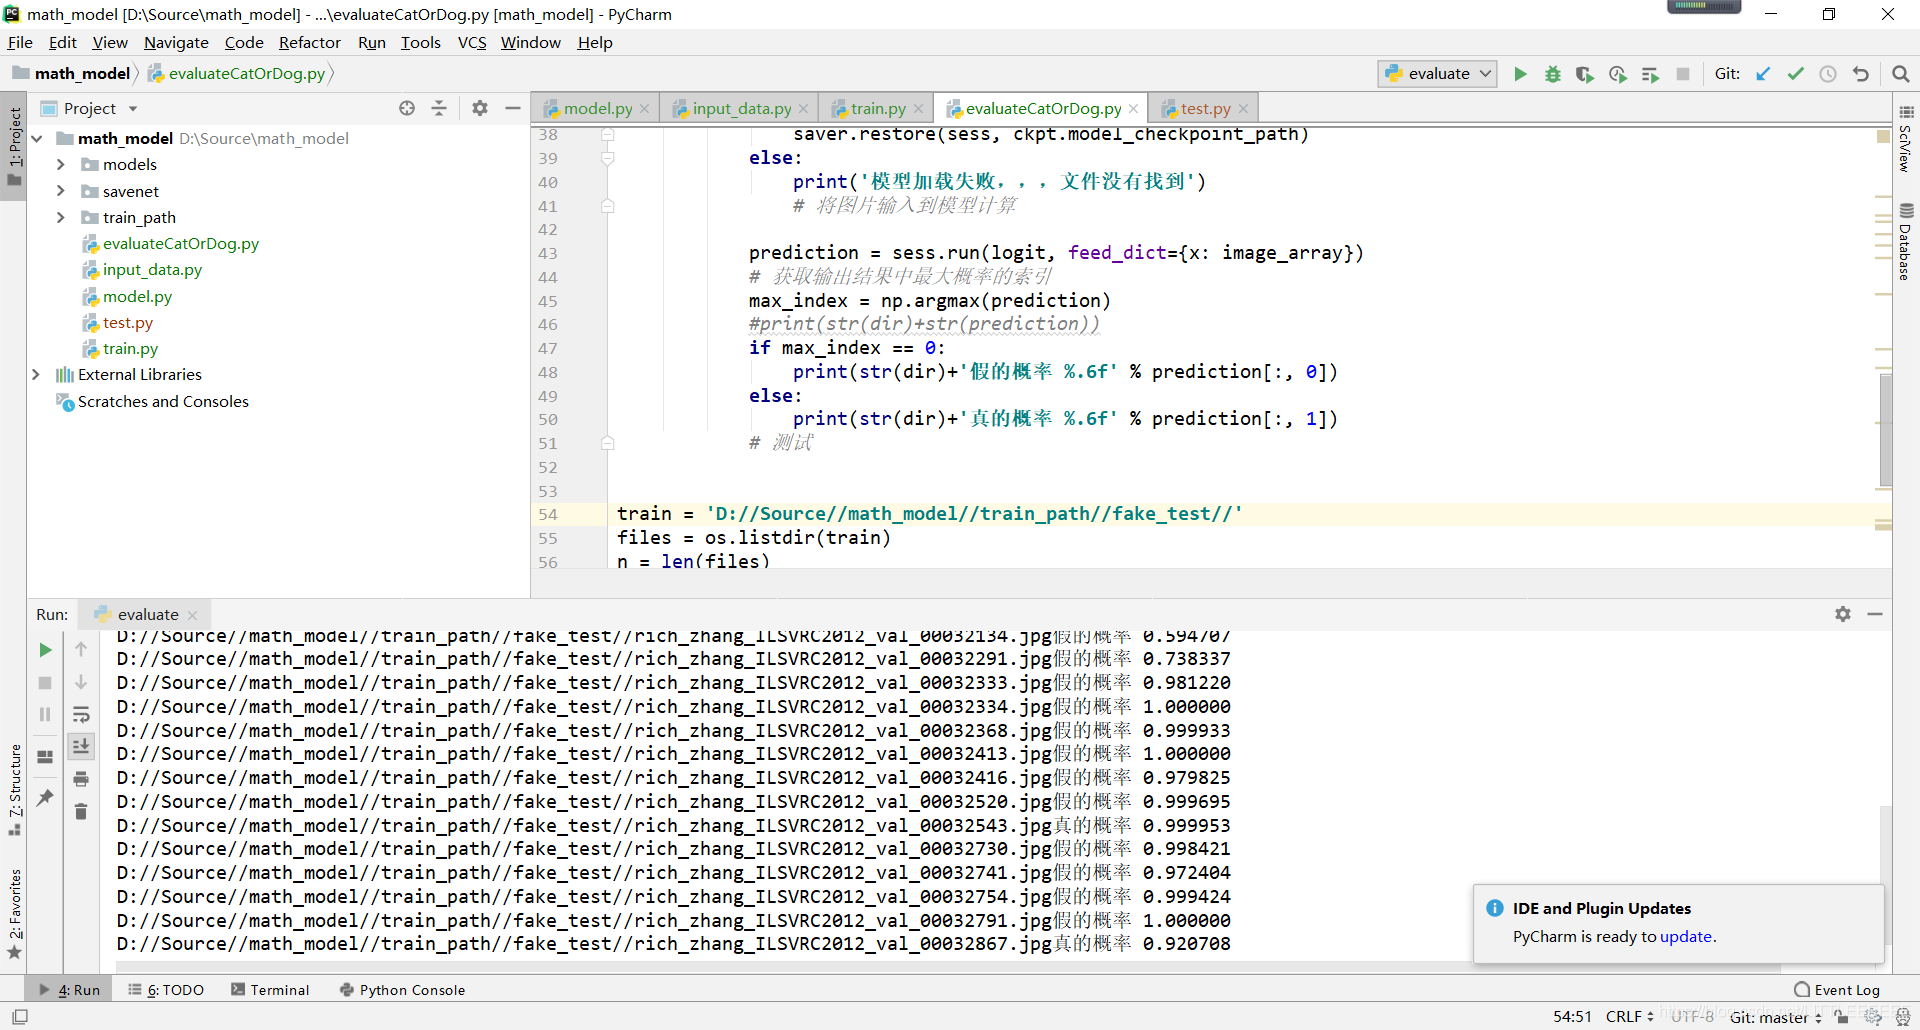Update project from Git

[1763, 74]
